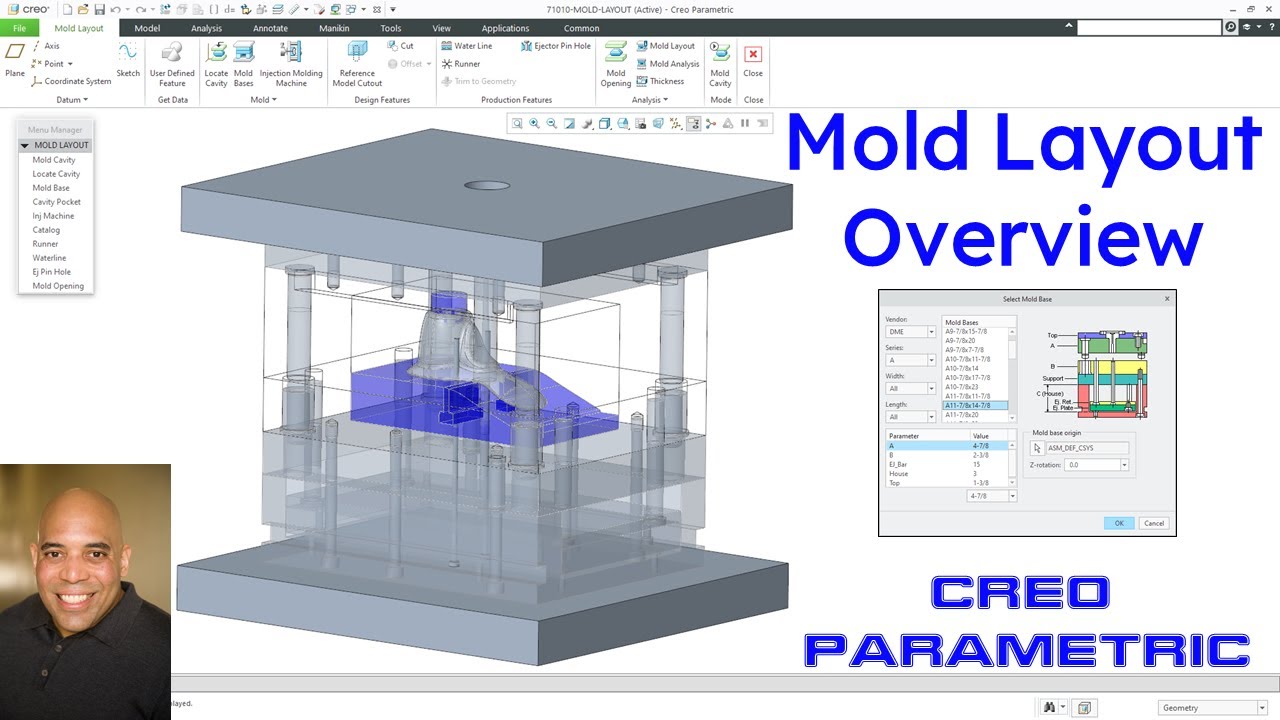The width and height of the screenshot is (1280, 720).
Task: Create a Coordinate System
Action: 71,82
